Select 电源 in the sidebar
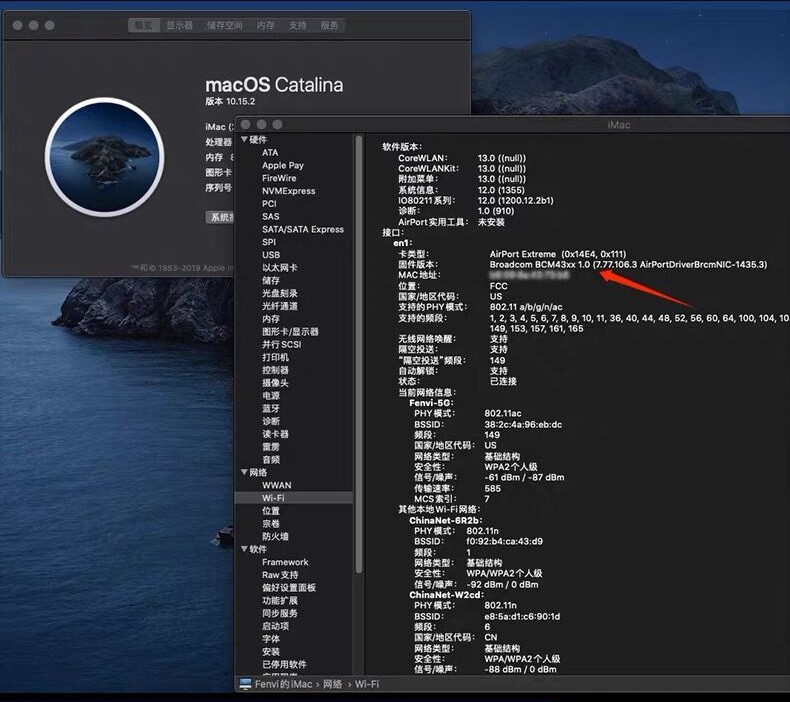790x702 pixels. coord(271,396)
